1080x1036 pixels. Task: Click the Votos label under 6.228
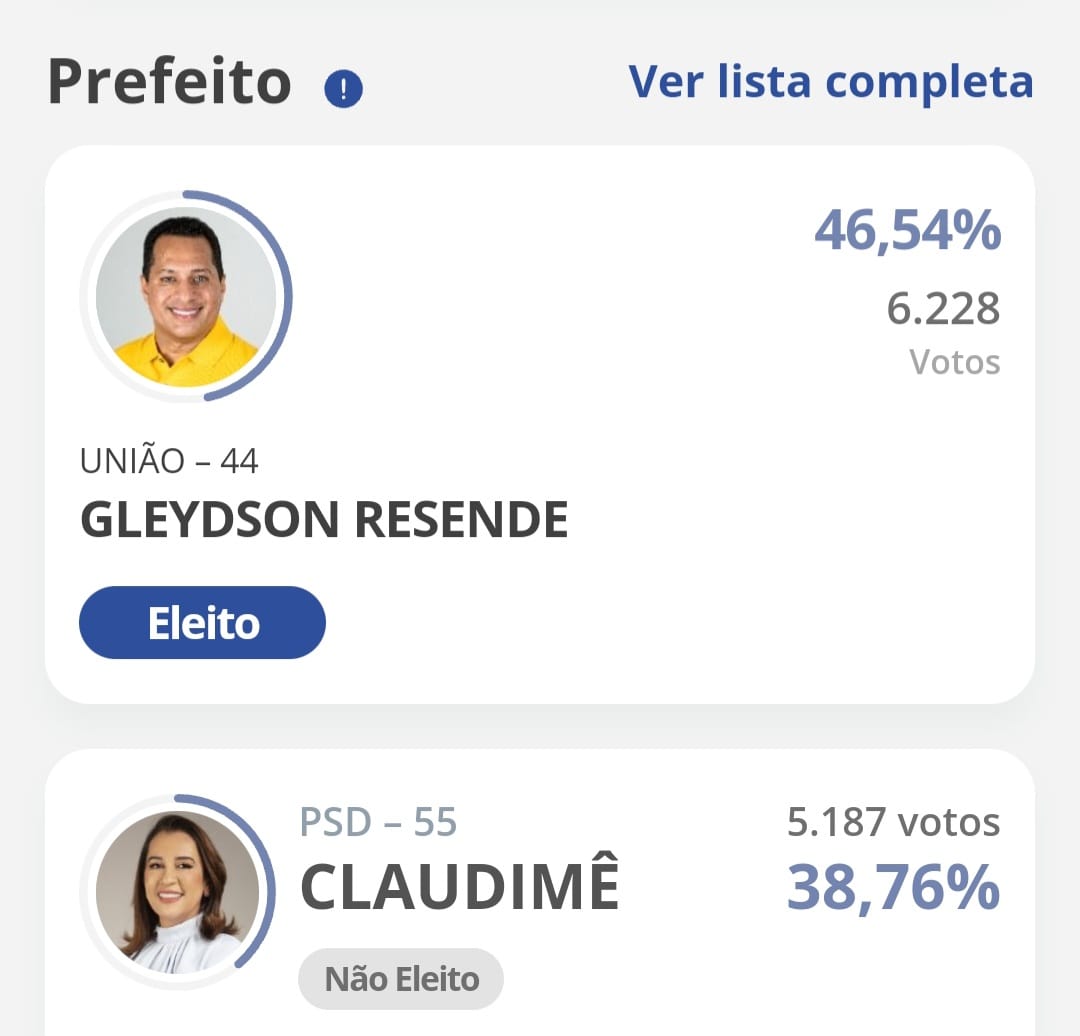coord(955,361)
